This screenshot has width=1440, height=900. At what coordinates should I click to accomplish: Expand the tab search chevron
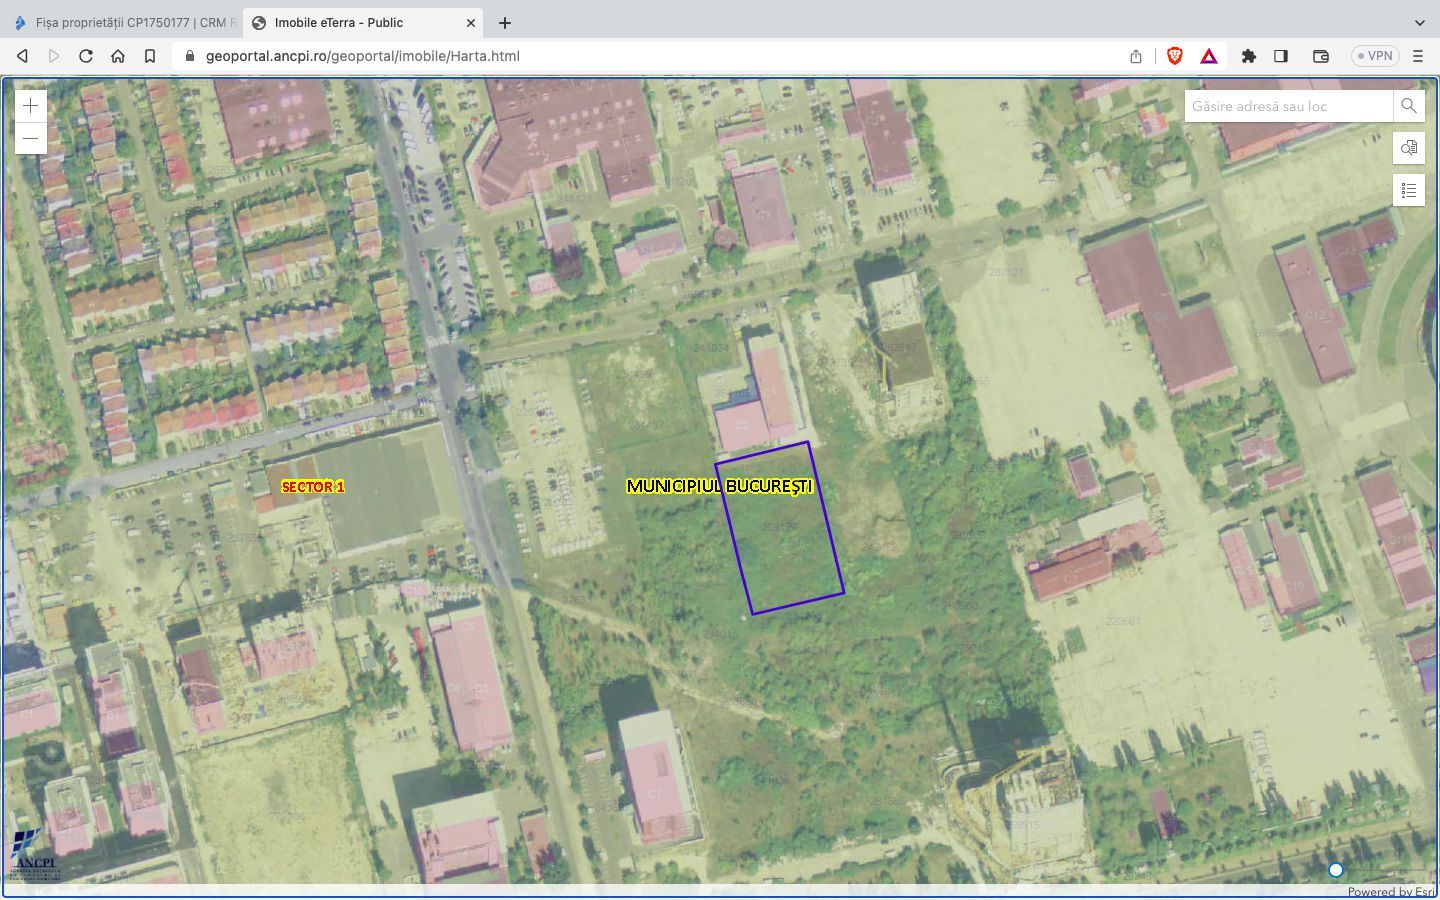(x=1419, y=22)
